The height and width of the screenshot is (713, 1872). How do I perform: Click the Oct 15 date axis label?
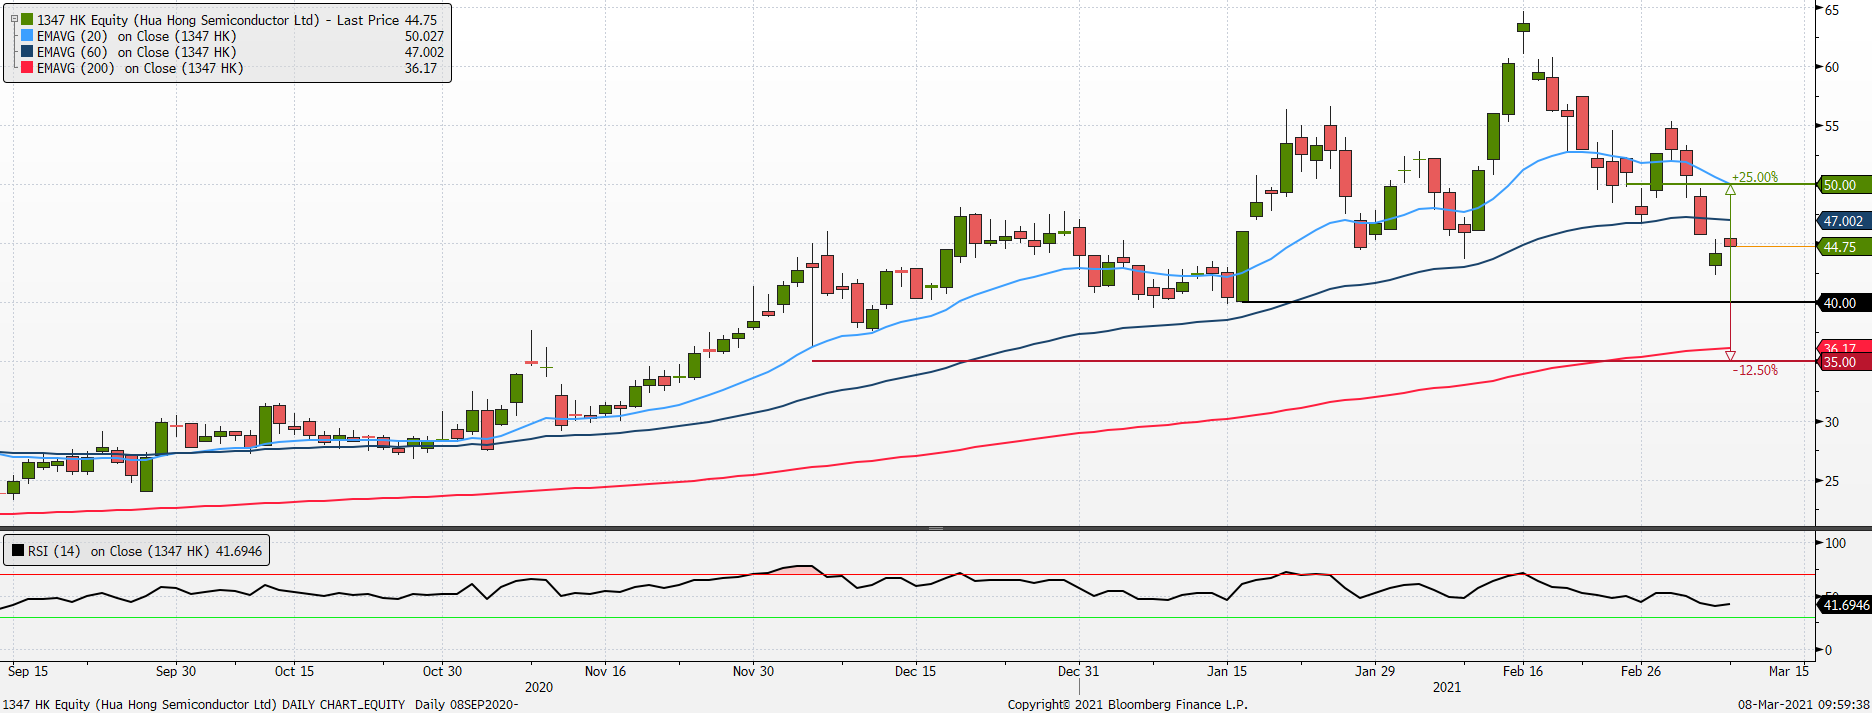[294, 671]
